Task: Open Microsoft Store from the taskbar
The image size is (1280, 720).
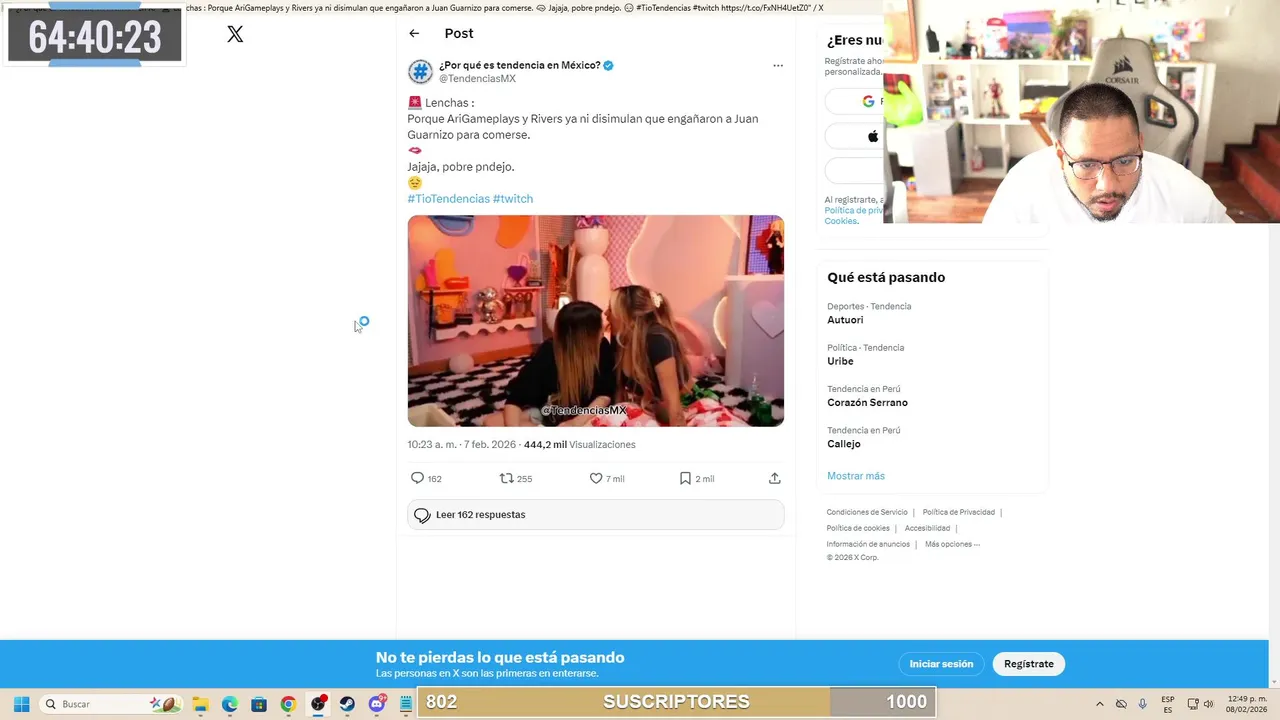Action: pyautogui.click(x=259, y=704)
